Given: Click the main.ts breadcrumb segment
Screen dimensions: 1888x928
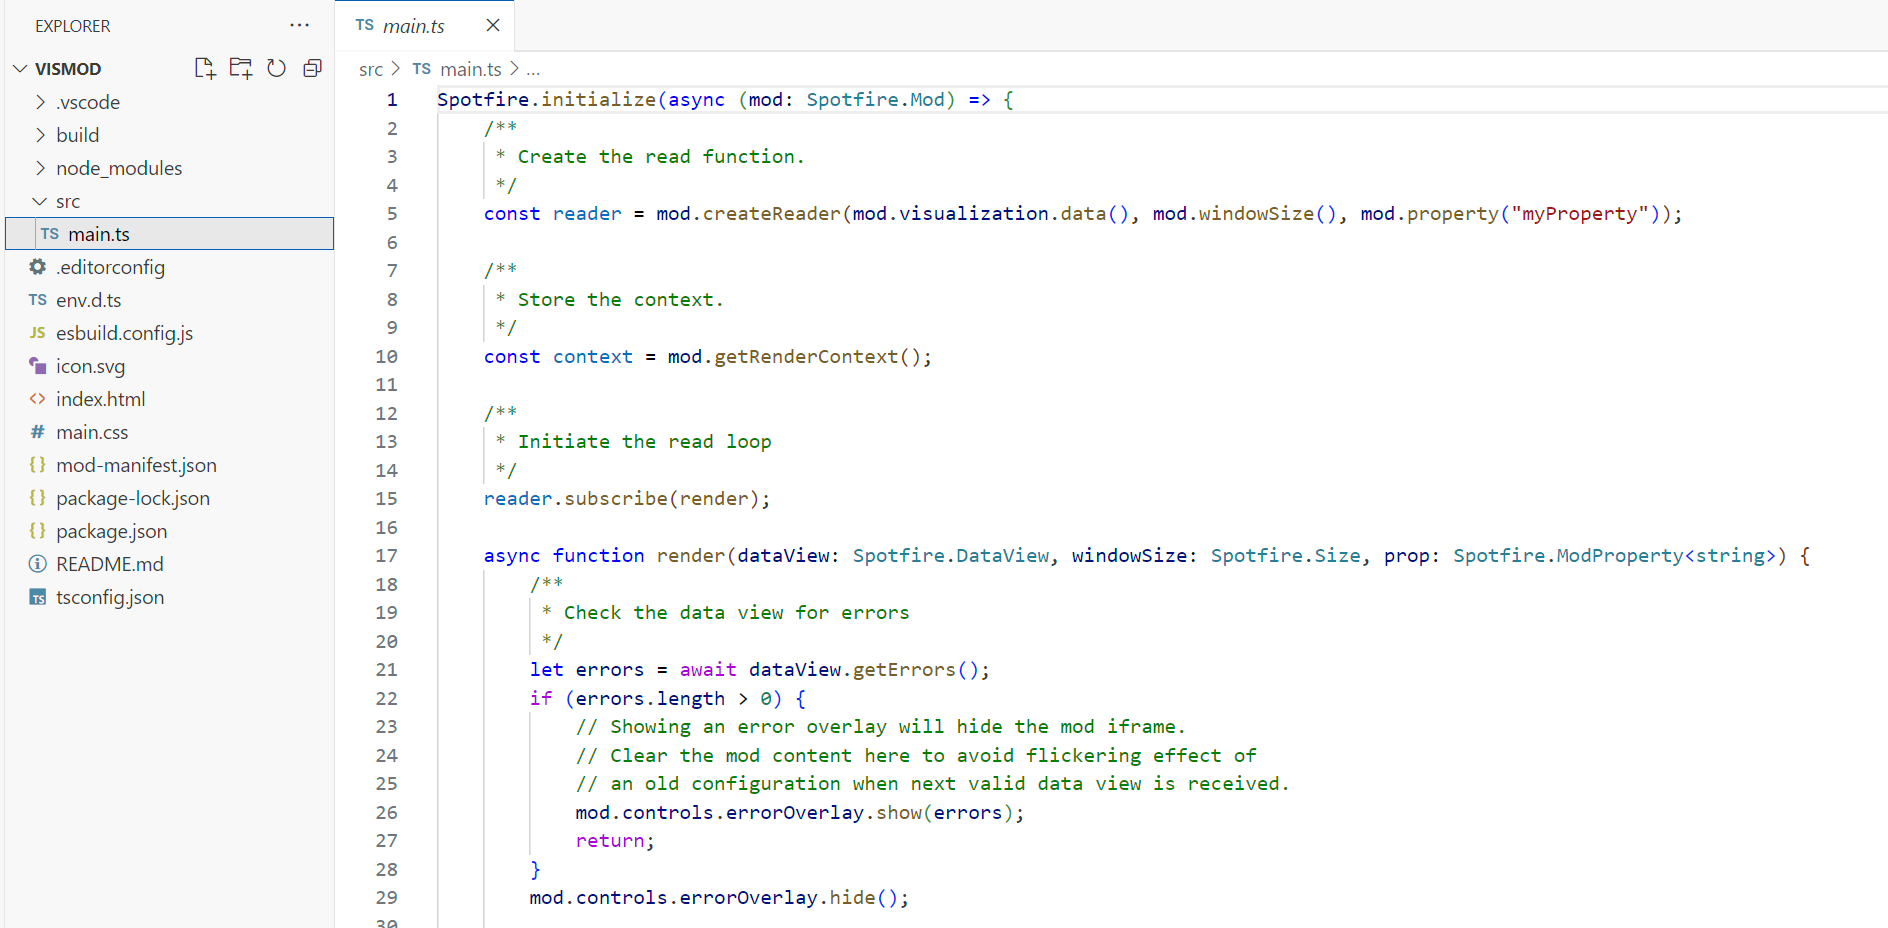Looking at the screenshot, I should coord(471,69).
